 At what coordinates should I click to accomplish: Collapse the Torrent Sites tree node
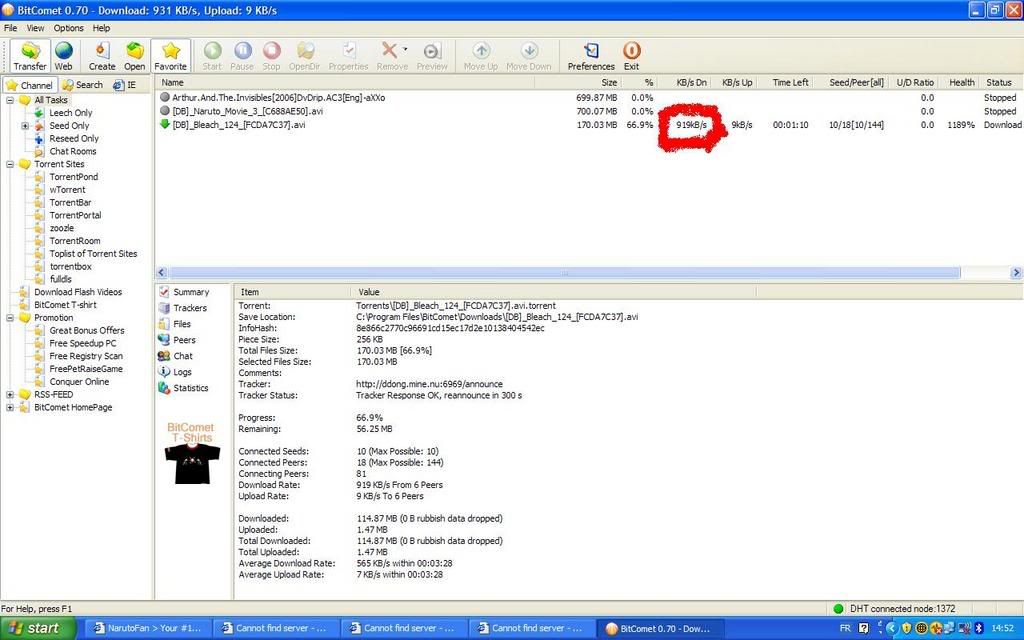pos(10,164)
